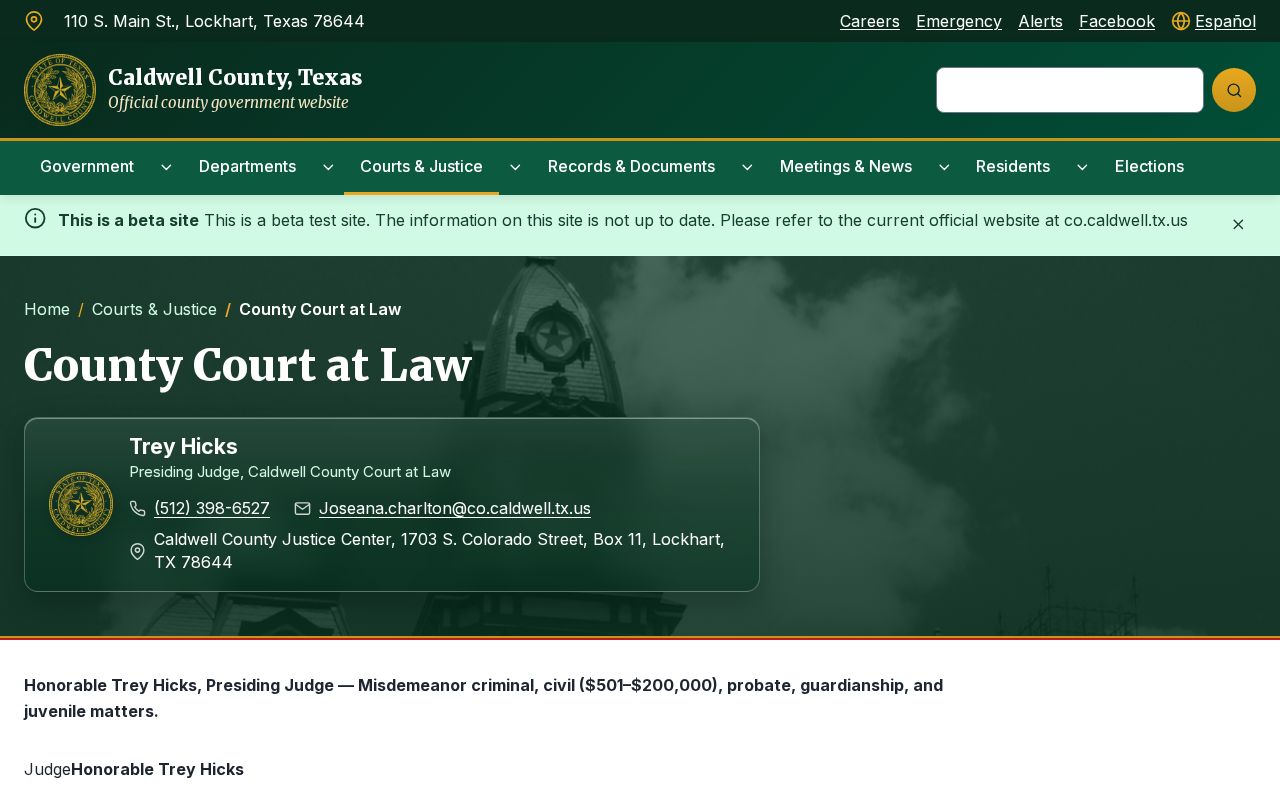
Task: Switch language to Español
Action: [1225, 21]
